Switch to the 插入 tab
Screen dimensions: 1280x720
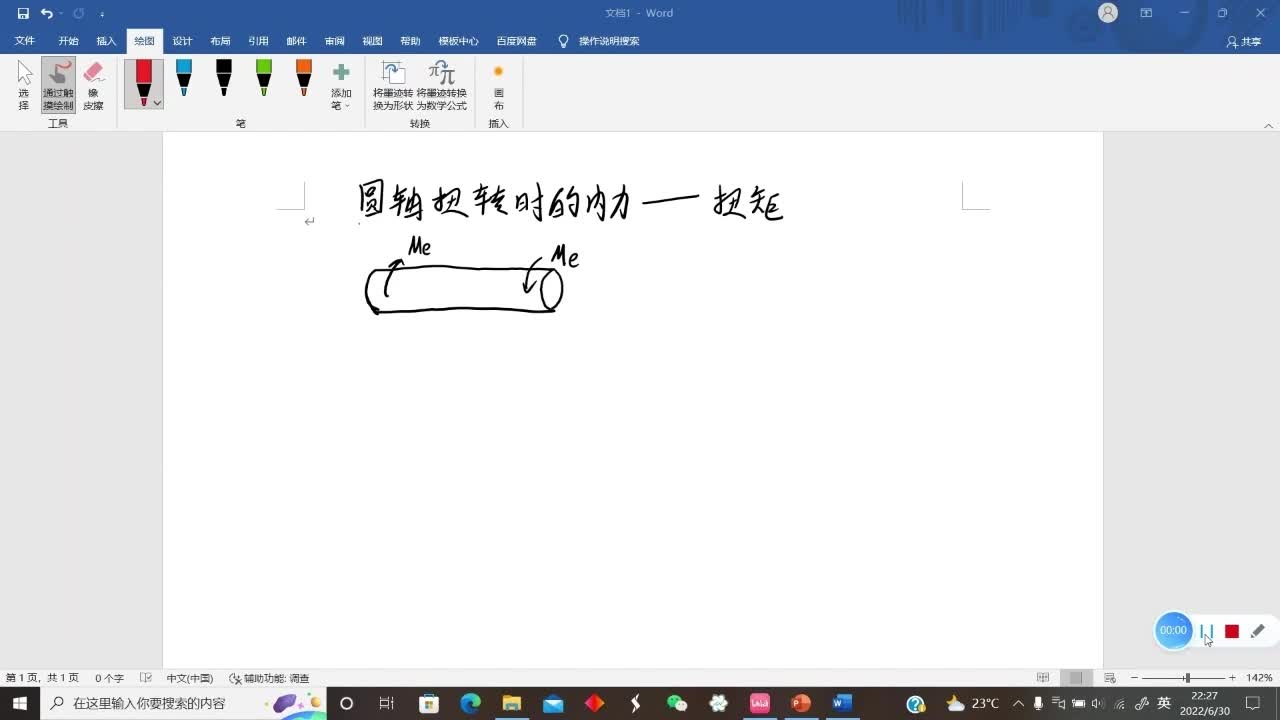tap(106, 41)
